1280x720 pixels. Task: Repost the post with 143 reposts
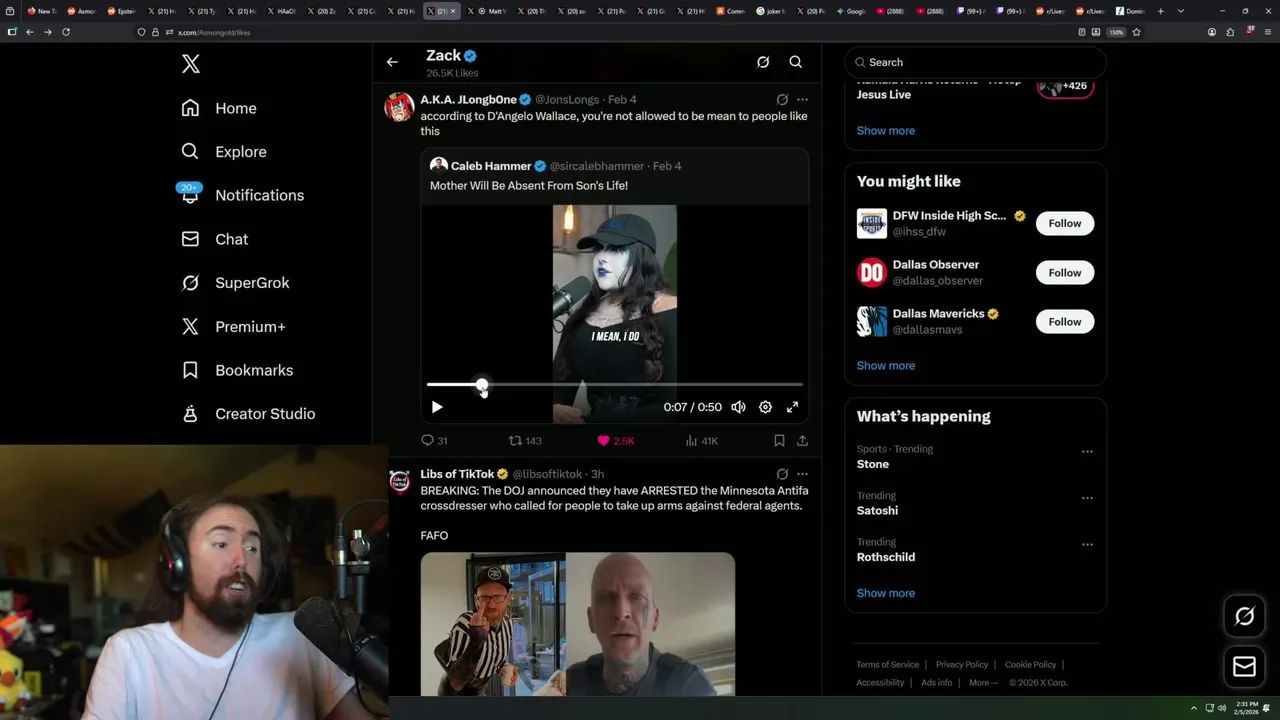pyautogui.click(x=525, y=441)
